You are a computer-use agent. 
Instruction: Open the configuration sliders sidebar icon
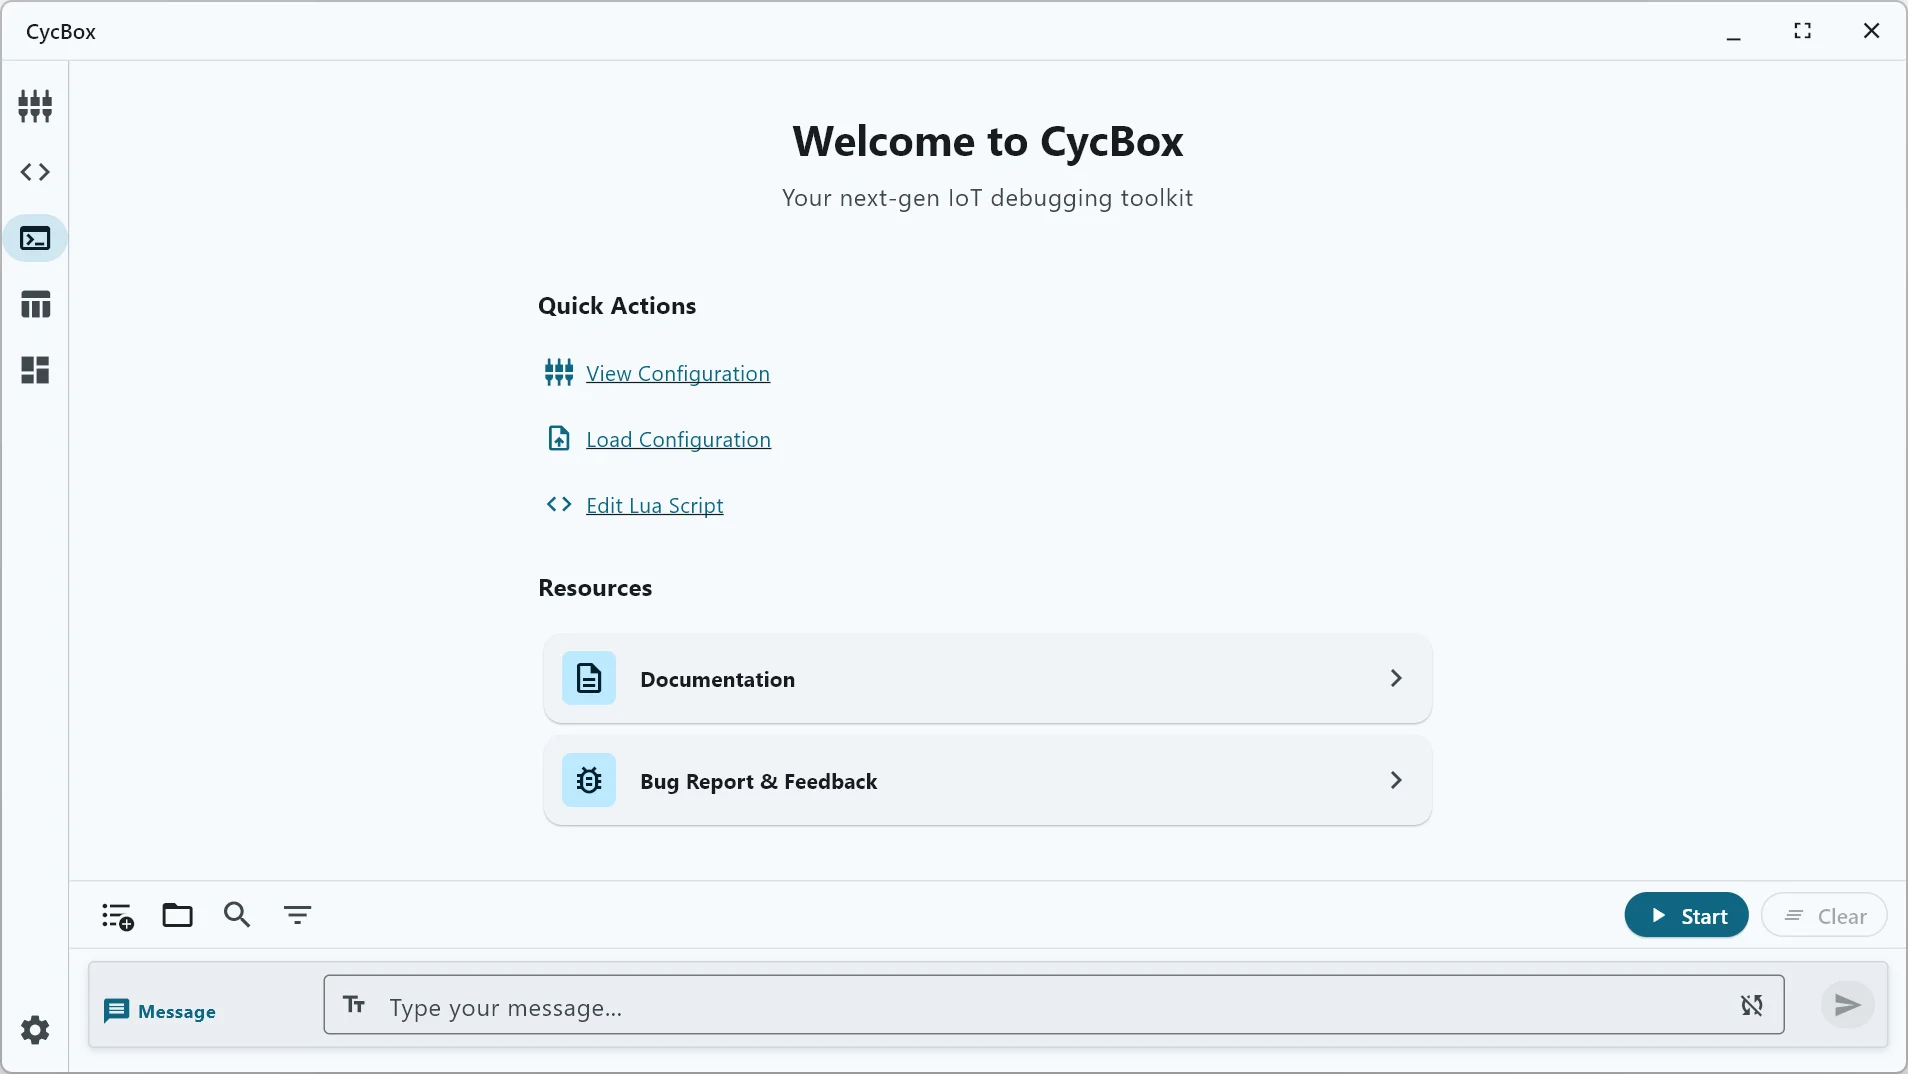tap(35, 105)
